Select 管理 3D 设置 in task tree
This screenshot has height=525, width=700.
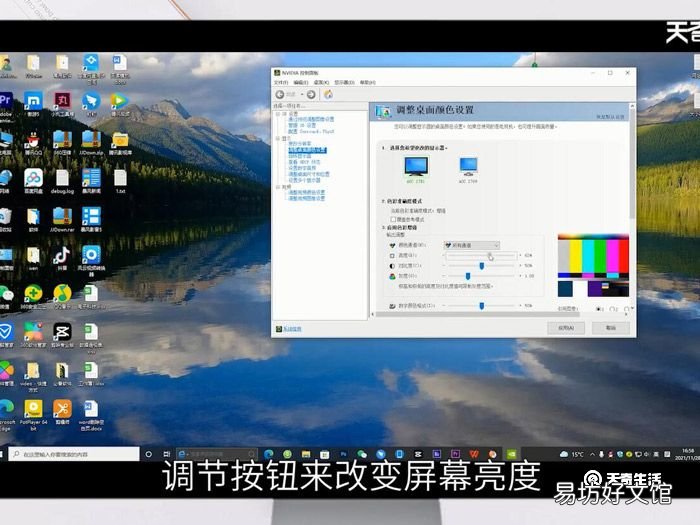[302, 125]
